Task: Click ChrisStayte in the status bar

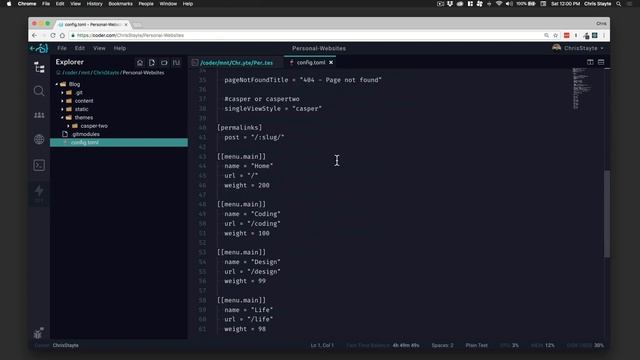Action: (65, 345)
